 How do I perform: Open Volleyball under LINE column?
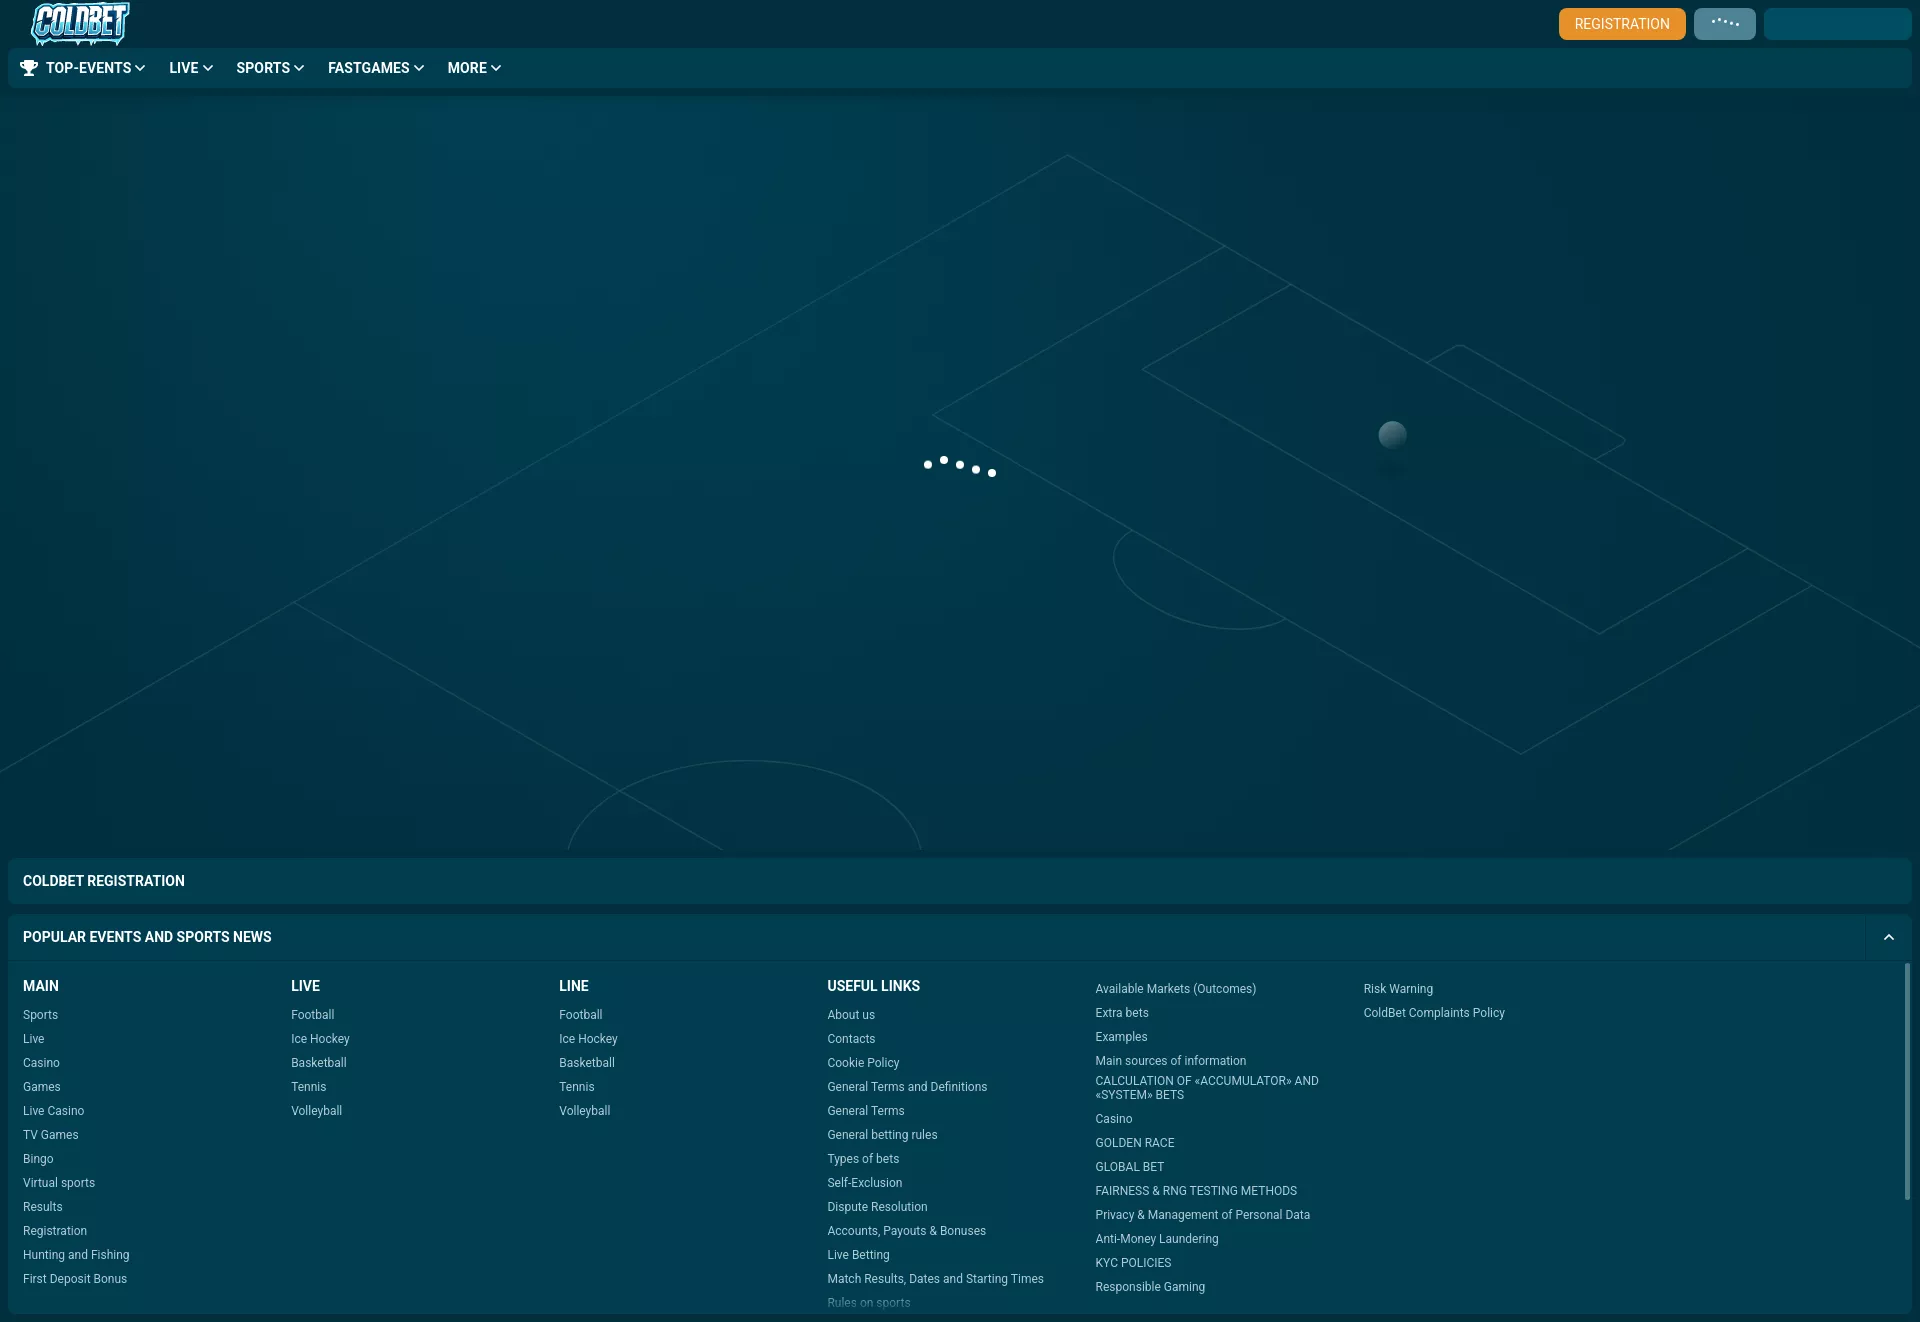585,1111
